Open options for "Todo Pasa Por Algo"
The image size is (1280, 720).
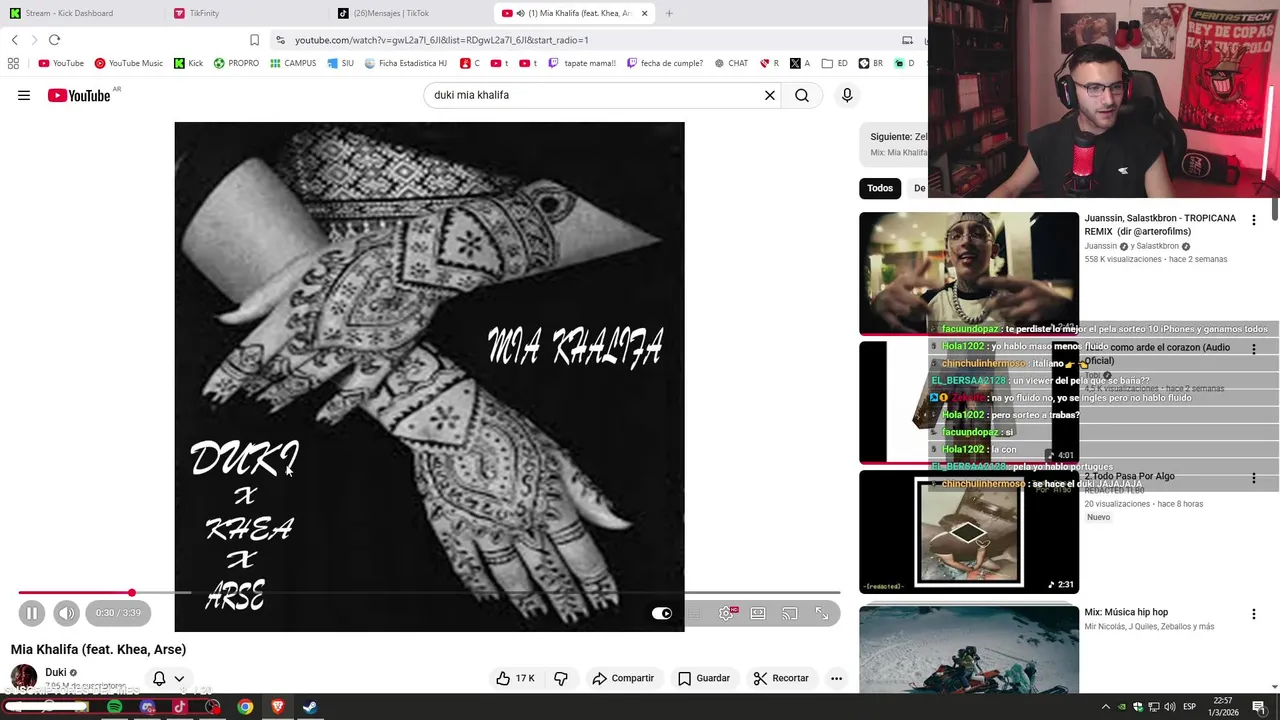pos(1254,478)
